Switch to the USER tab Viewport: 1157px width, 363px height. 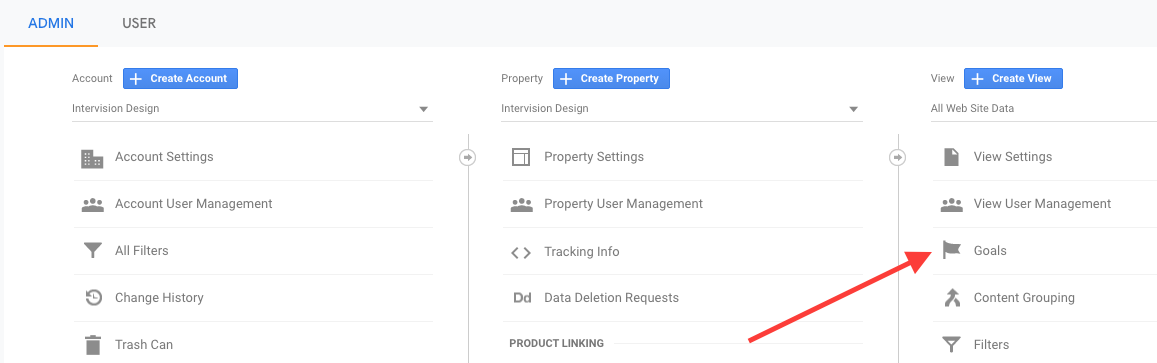tap(139, 23)
